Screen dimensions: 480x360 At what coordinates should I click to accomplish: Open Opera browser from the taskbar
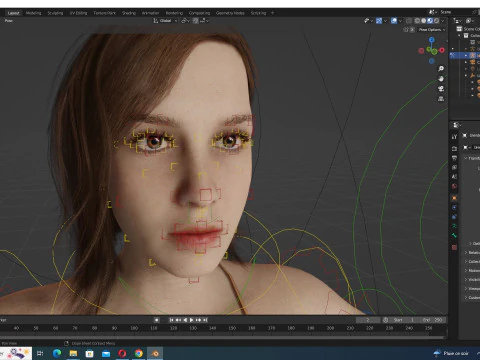[x=122, y=353]
